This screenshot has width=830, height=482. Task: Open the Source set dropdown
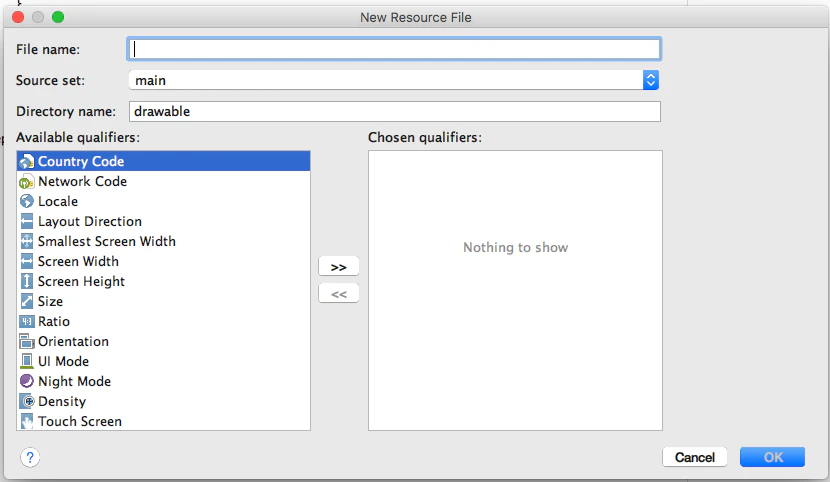click(394, 80)
